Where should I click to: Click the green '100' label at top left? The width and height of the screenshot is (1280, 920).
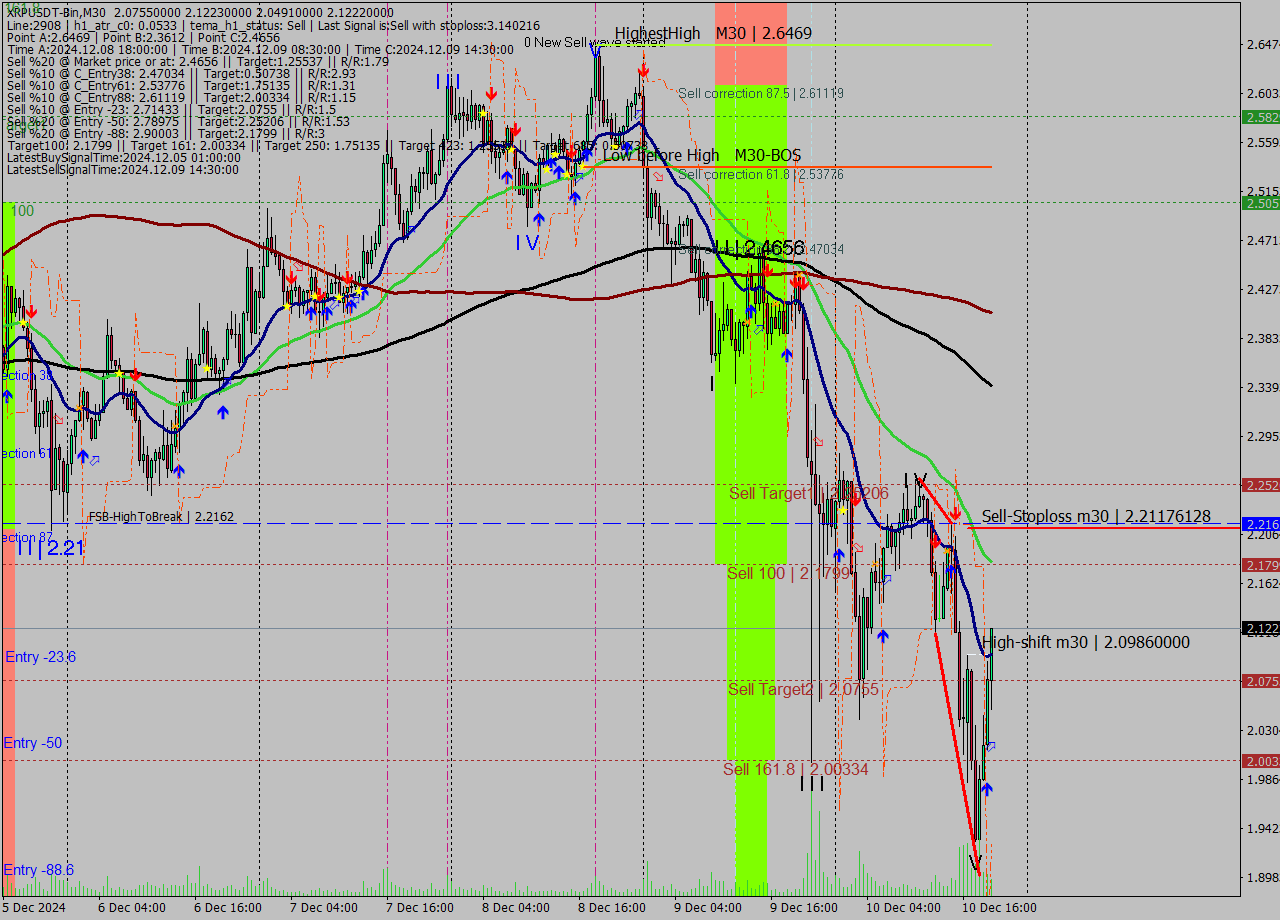coord(22,211)
